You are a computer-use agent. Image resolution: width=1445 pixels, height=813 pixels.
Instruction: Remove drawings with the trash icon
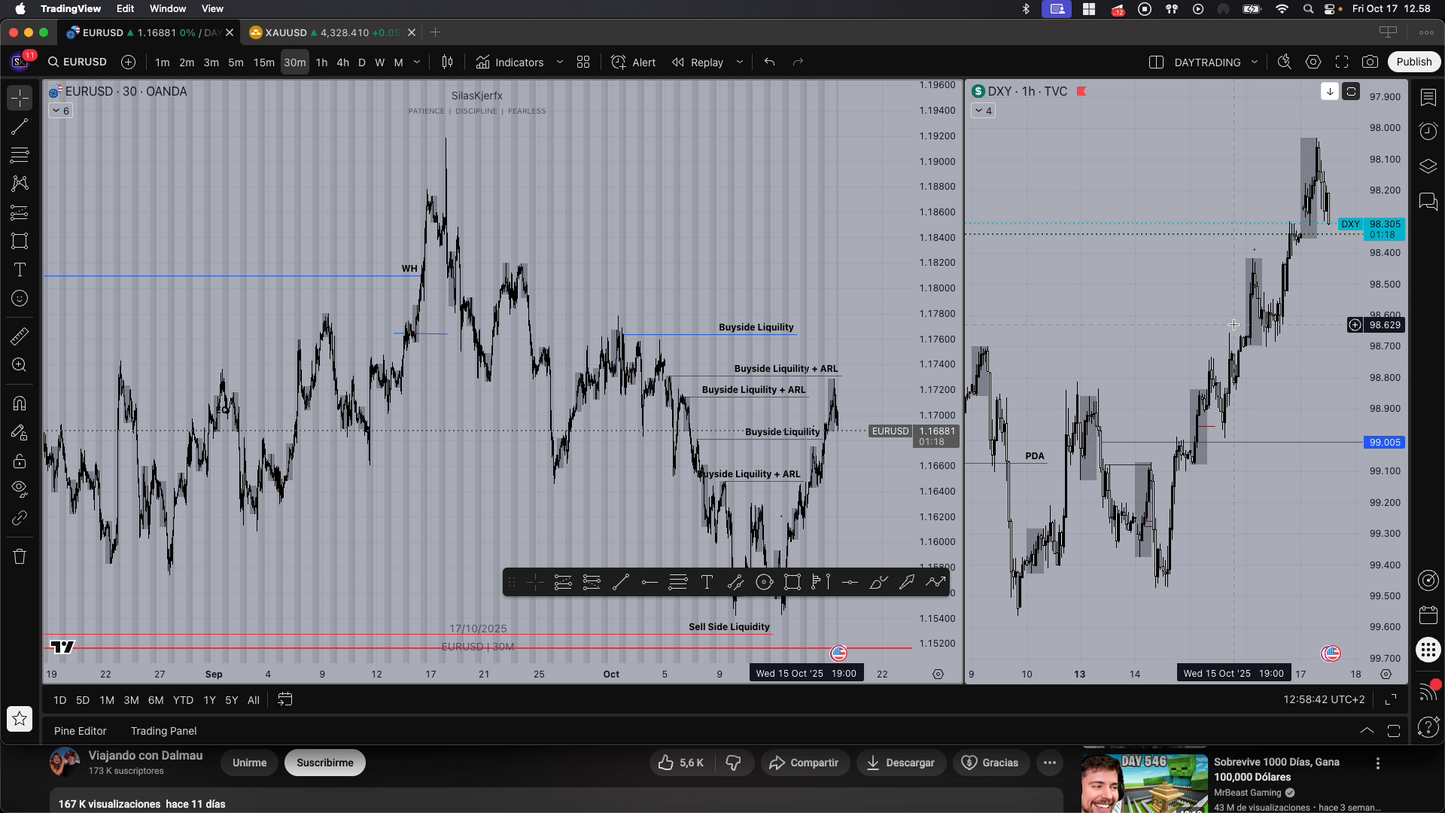[19, 557]
